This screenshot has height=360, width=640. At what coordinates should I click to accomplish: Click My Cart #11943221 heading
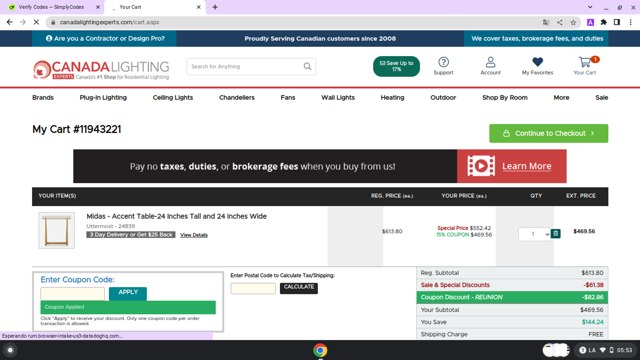[x=77, y=129]
